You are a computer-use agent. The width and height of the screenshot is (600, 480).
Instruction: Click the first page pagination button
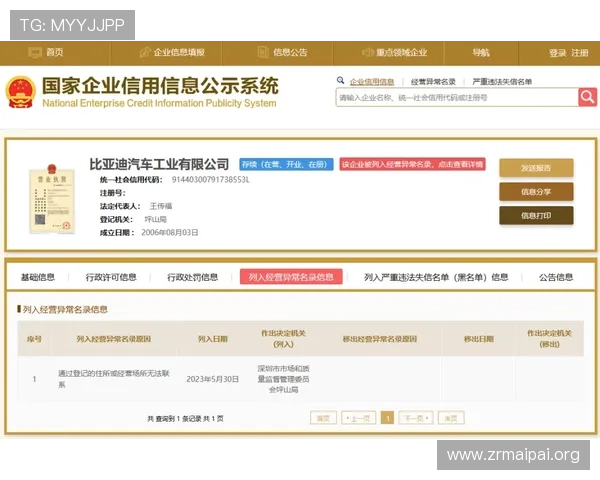pyautogui.click(x=323, y=418)
